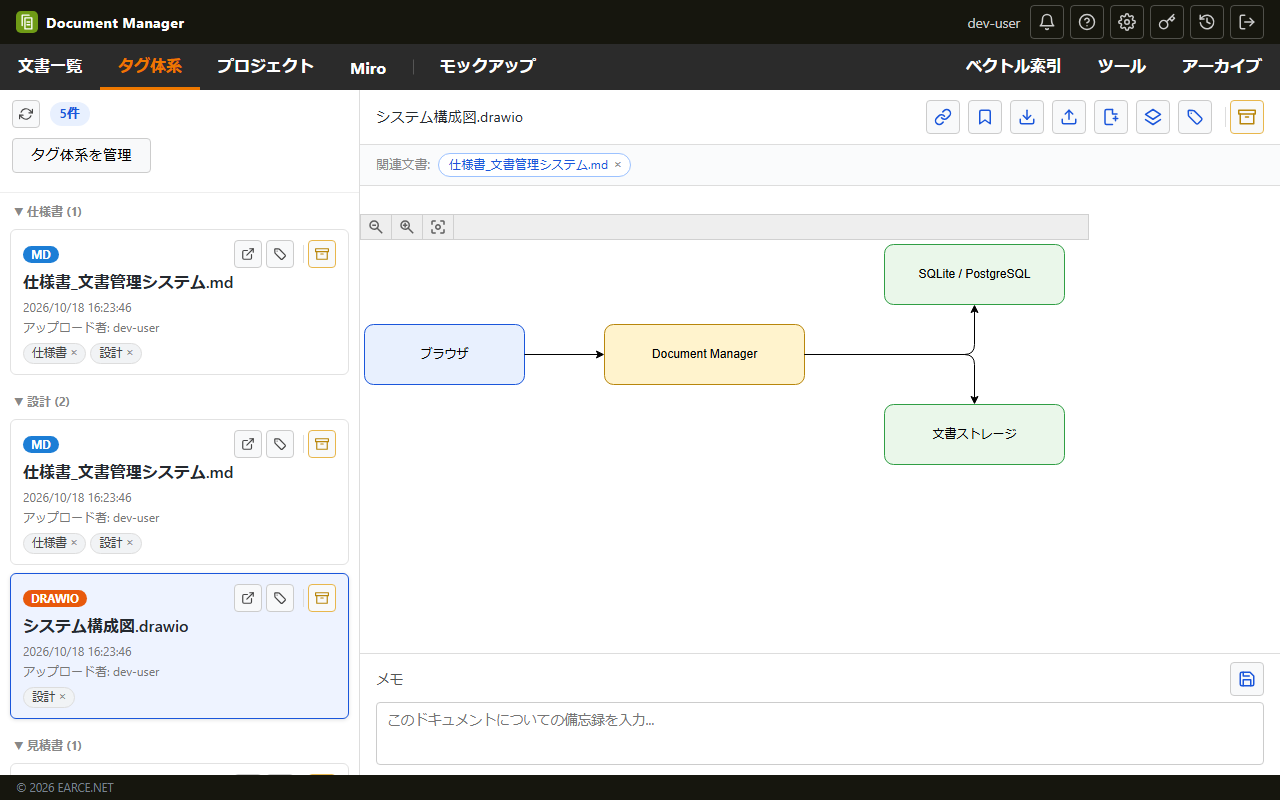
Task: Click dev-user name in header
Action: tap(993, 23)
